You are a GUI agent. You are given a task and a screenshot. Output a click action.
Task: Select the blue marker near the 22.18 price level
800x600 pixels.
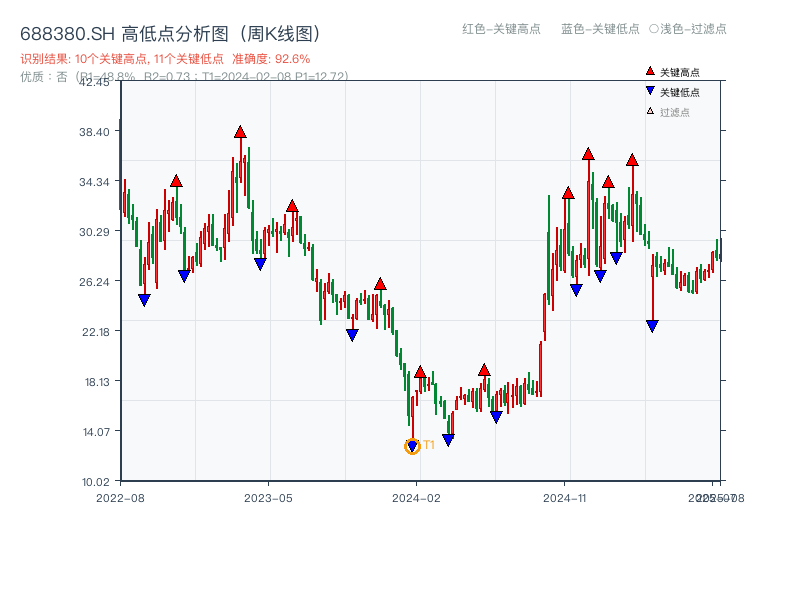(351, 333)
